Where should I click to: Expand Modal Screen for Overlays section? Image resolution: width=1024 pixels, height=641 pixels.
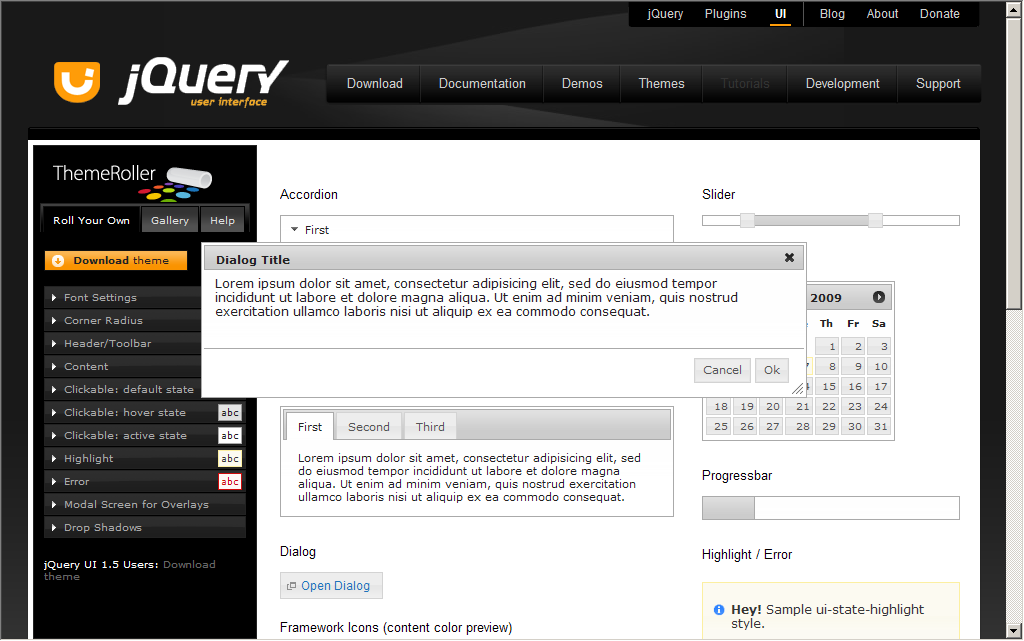[x=136, y=505]
